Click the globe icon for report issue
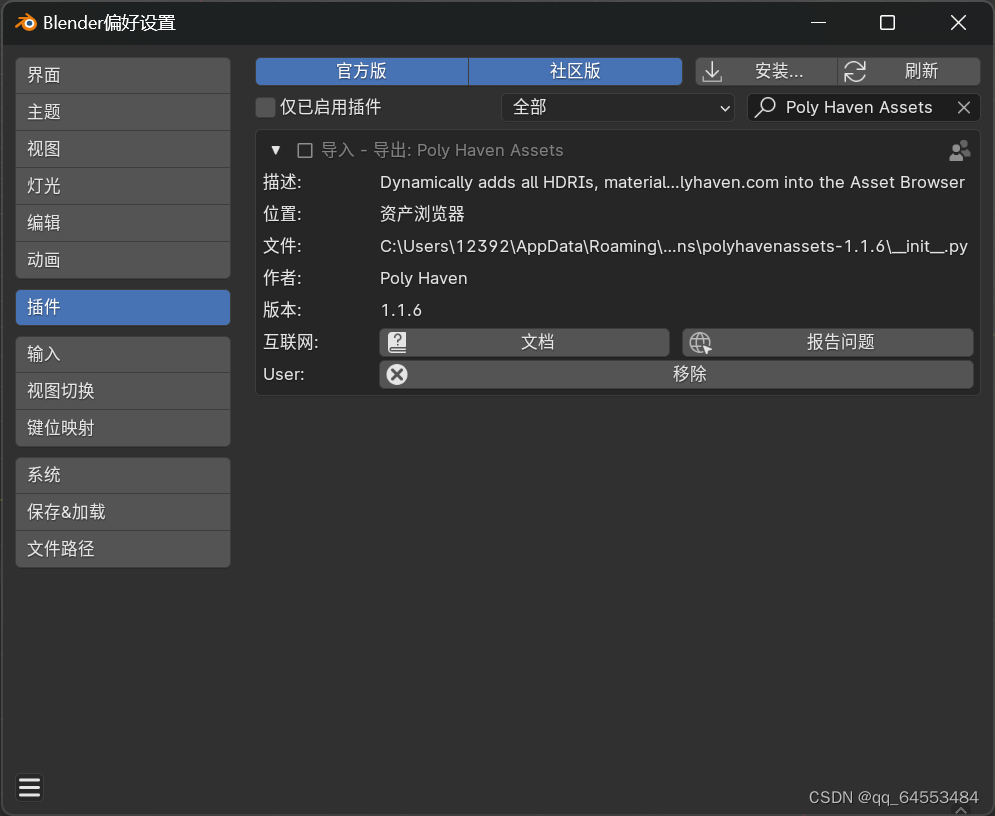 coord(701,343)
